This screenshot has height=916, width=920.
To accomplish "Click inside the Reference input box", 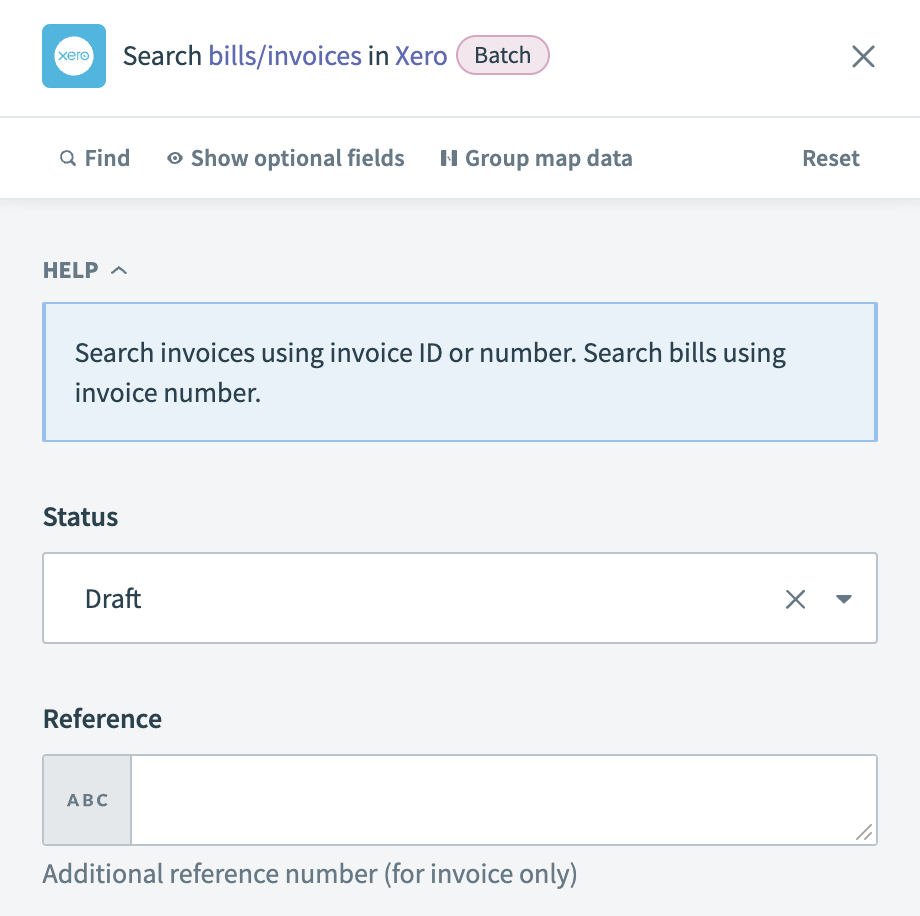I will point(500,800).
